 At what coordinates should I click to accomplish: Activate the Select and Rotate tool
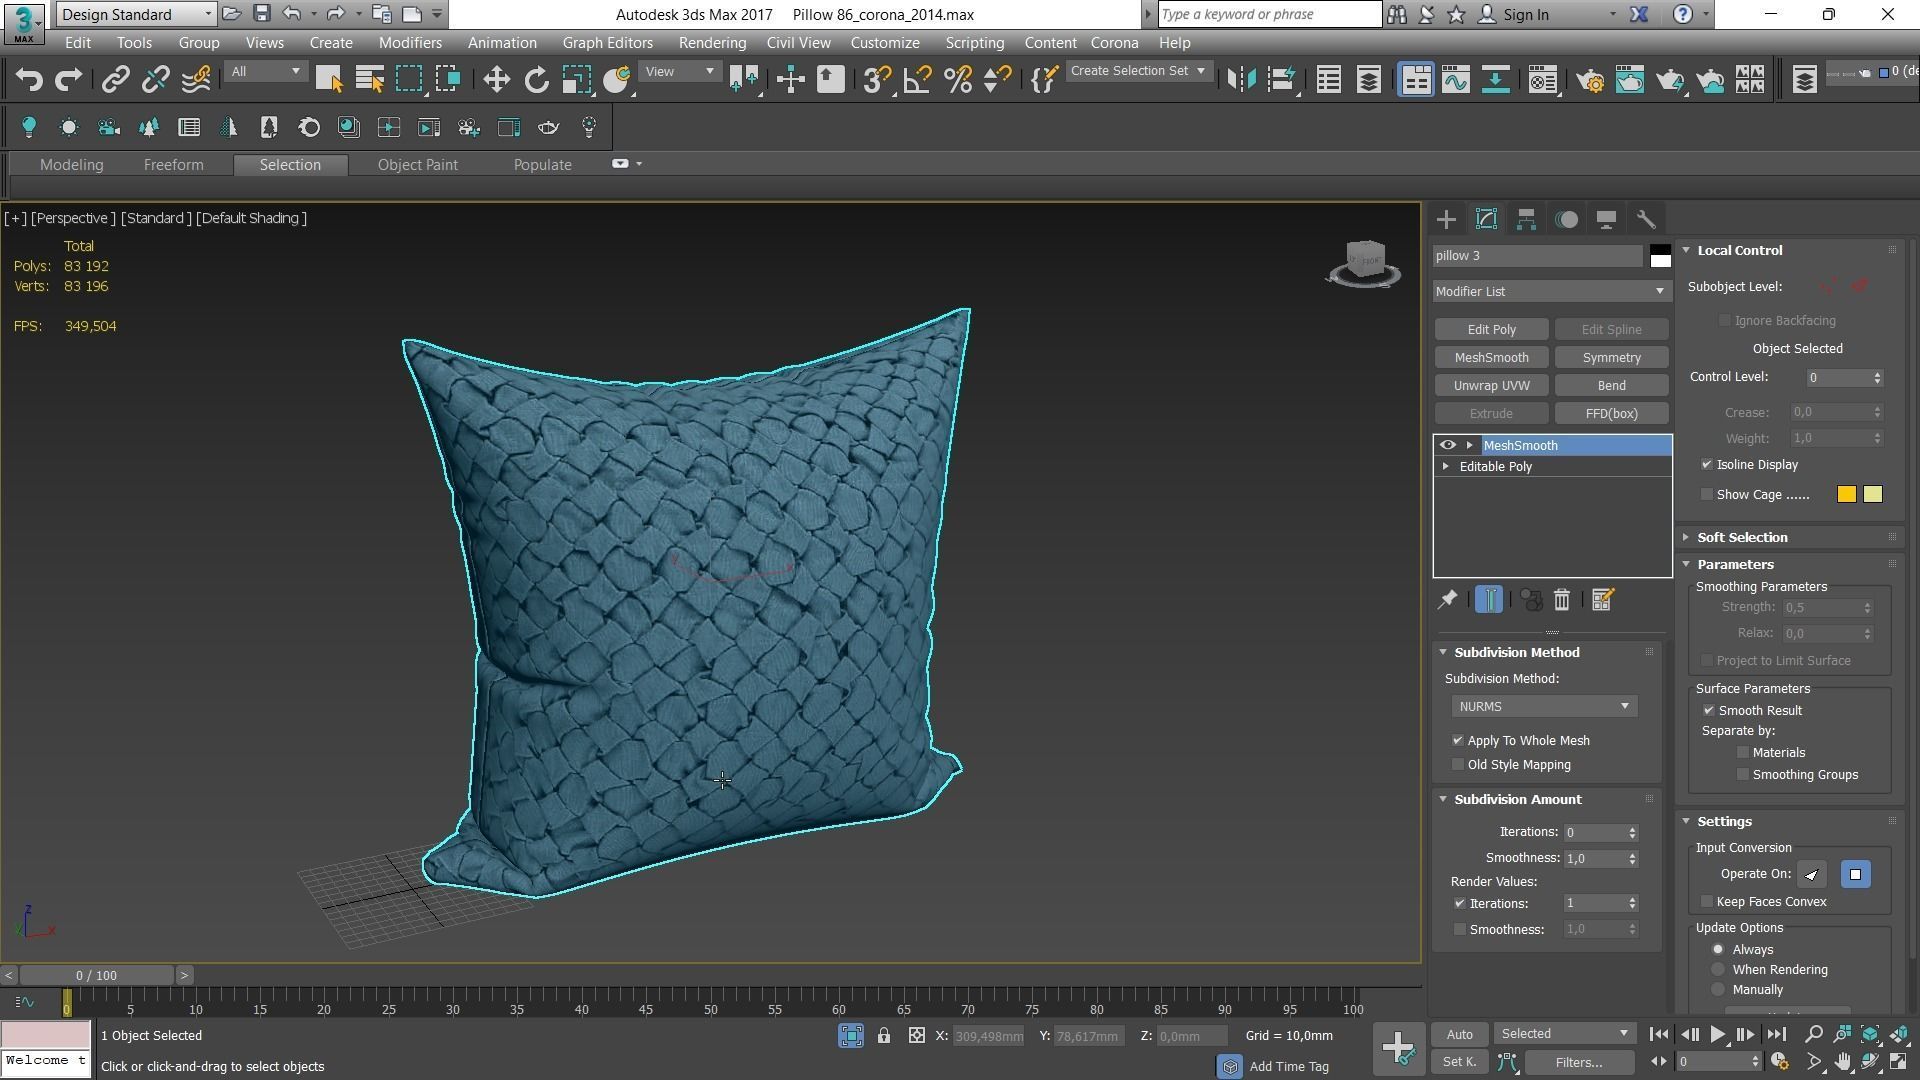536,79
